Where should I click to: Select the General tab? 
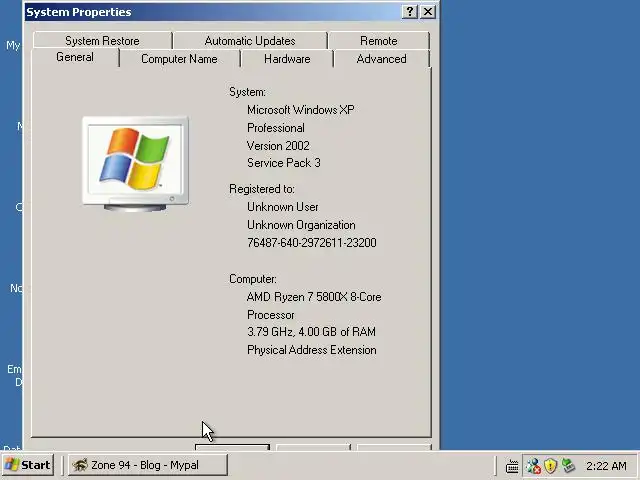(75, 57)
